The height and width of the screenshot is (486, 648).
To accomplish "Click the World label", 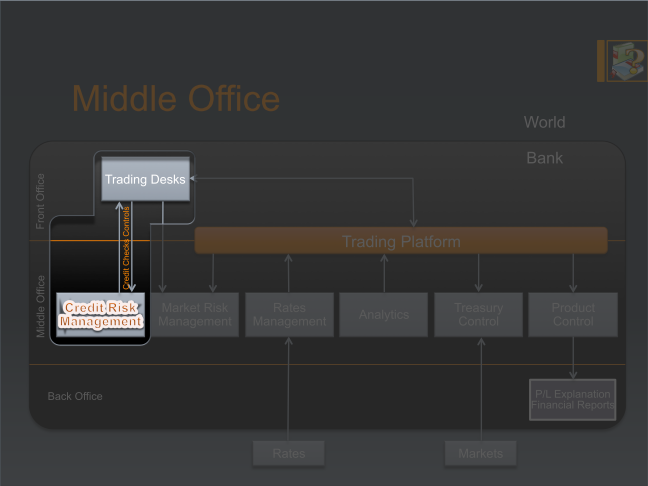I will click(x=544, y=122).
